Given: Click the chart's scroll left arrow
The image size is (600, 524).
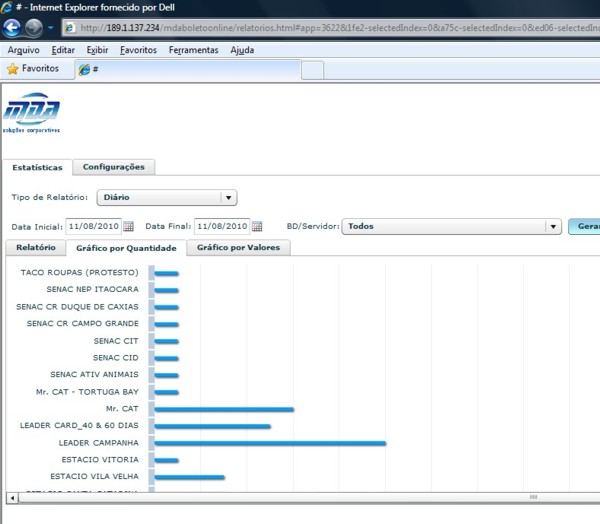Looking at the screenshot, I should (12, 498).
